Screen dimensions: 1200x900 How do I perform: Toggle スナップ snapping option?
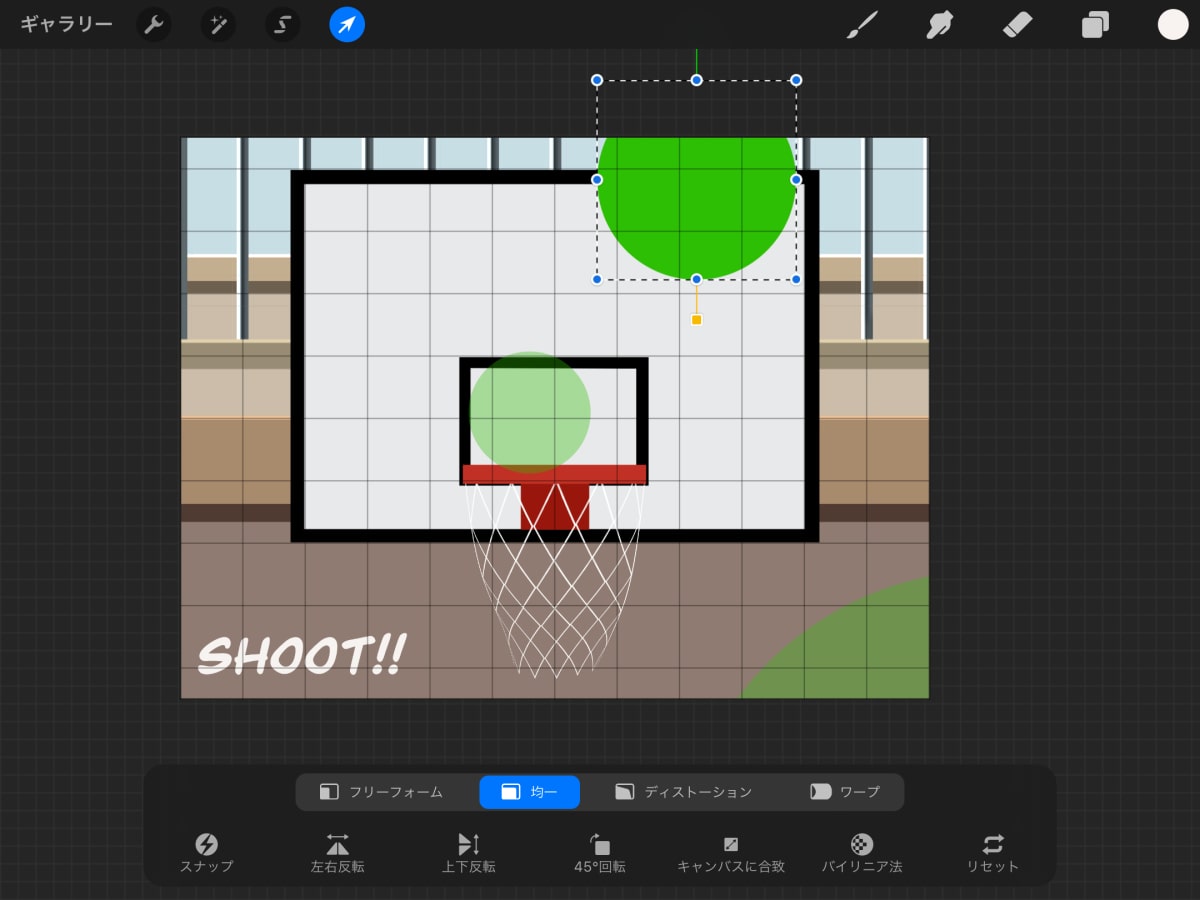coord(207,853)
